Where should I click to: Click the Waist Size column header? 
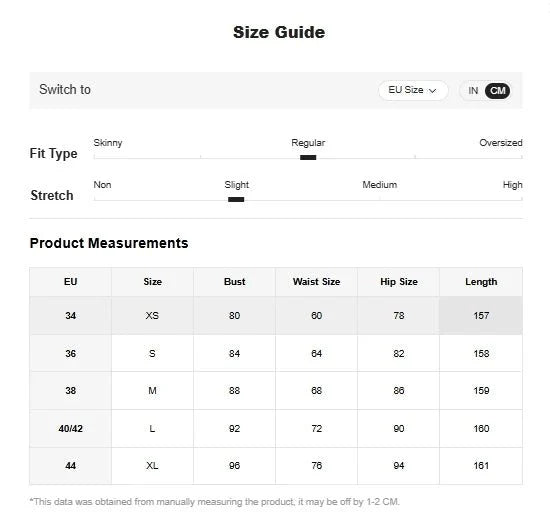[316, 282]
